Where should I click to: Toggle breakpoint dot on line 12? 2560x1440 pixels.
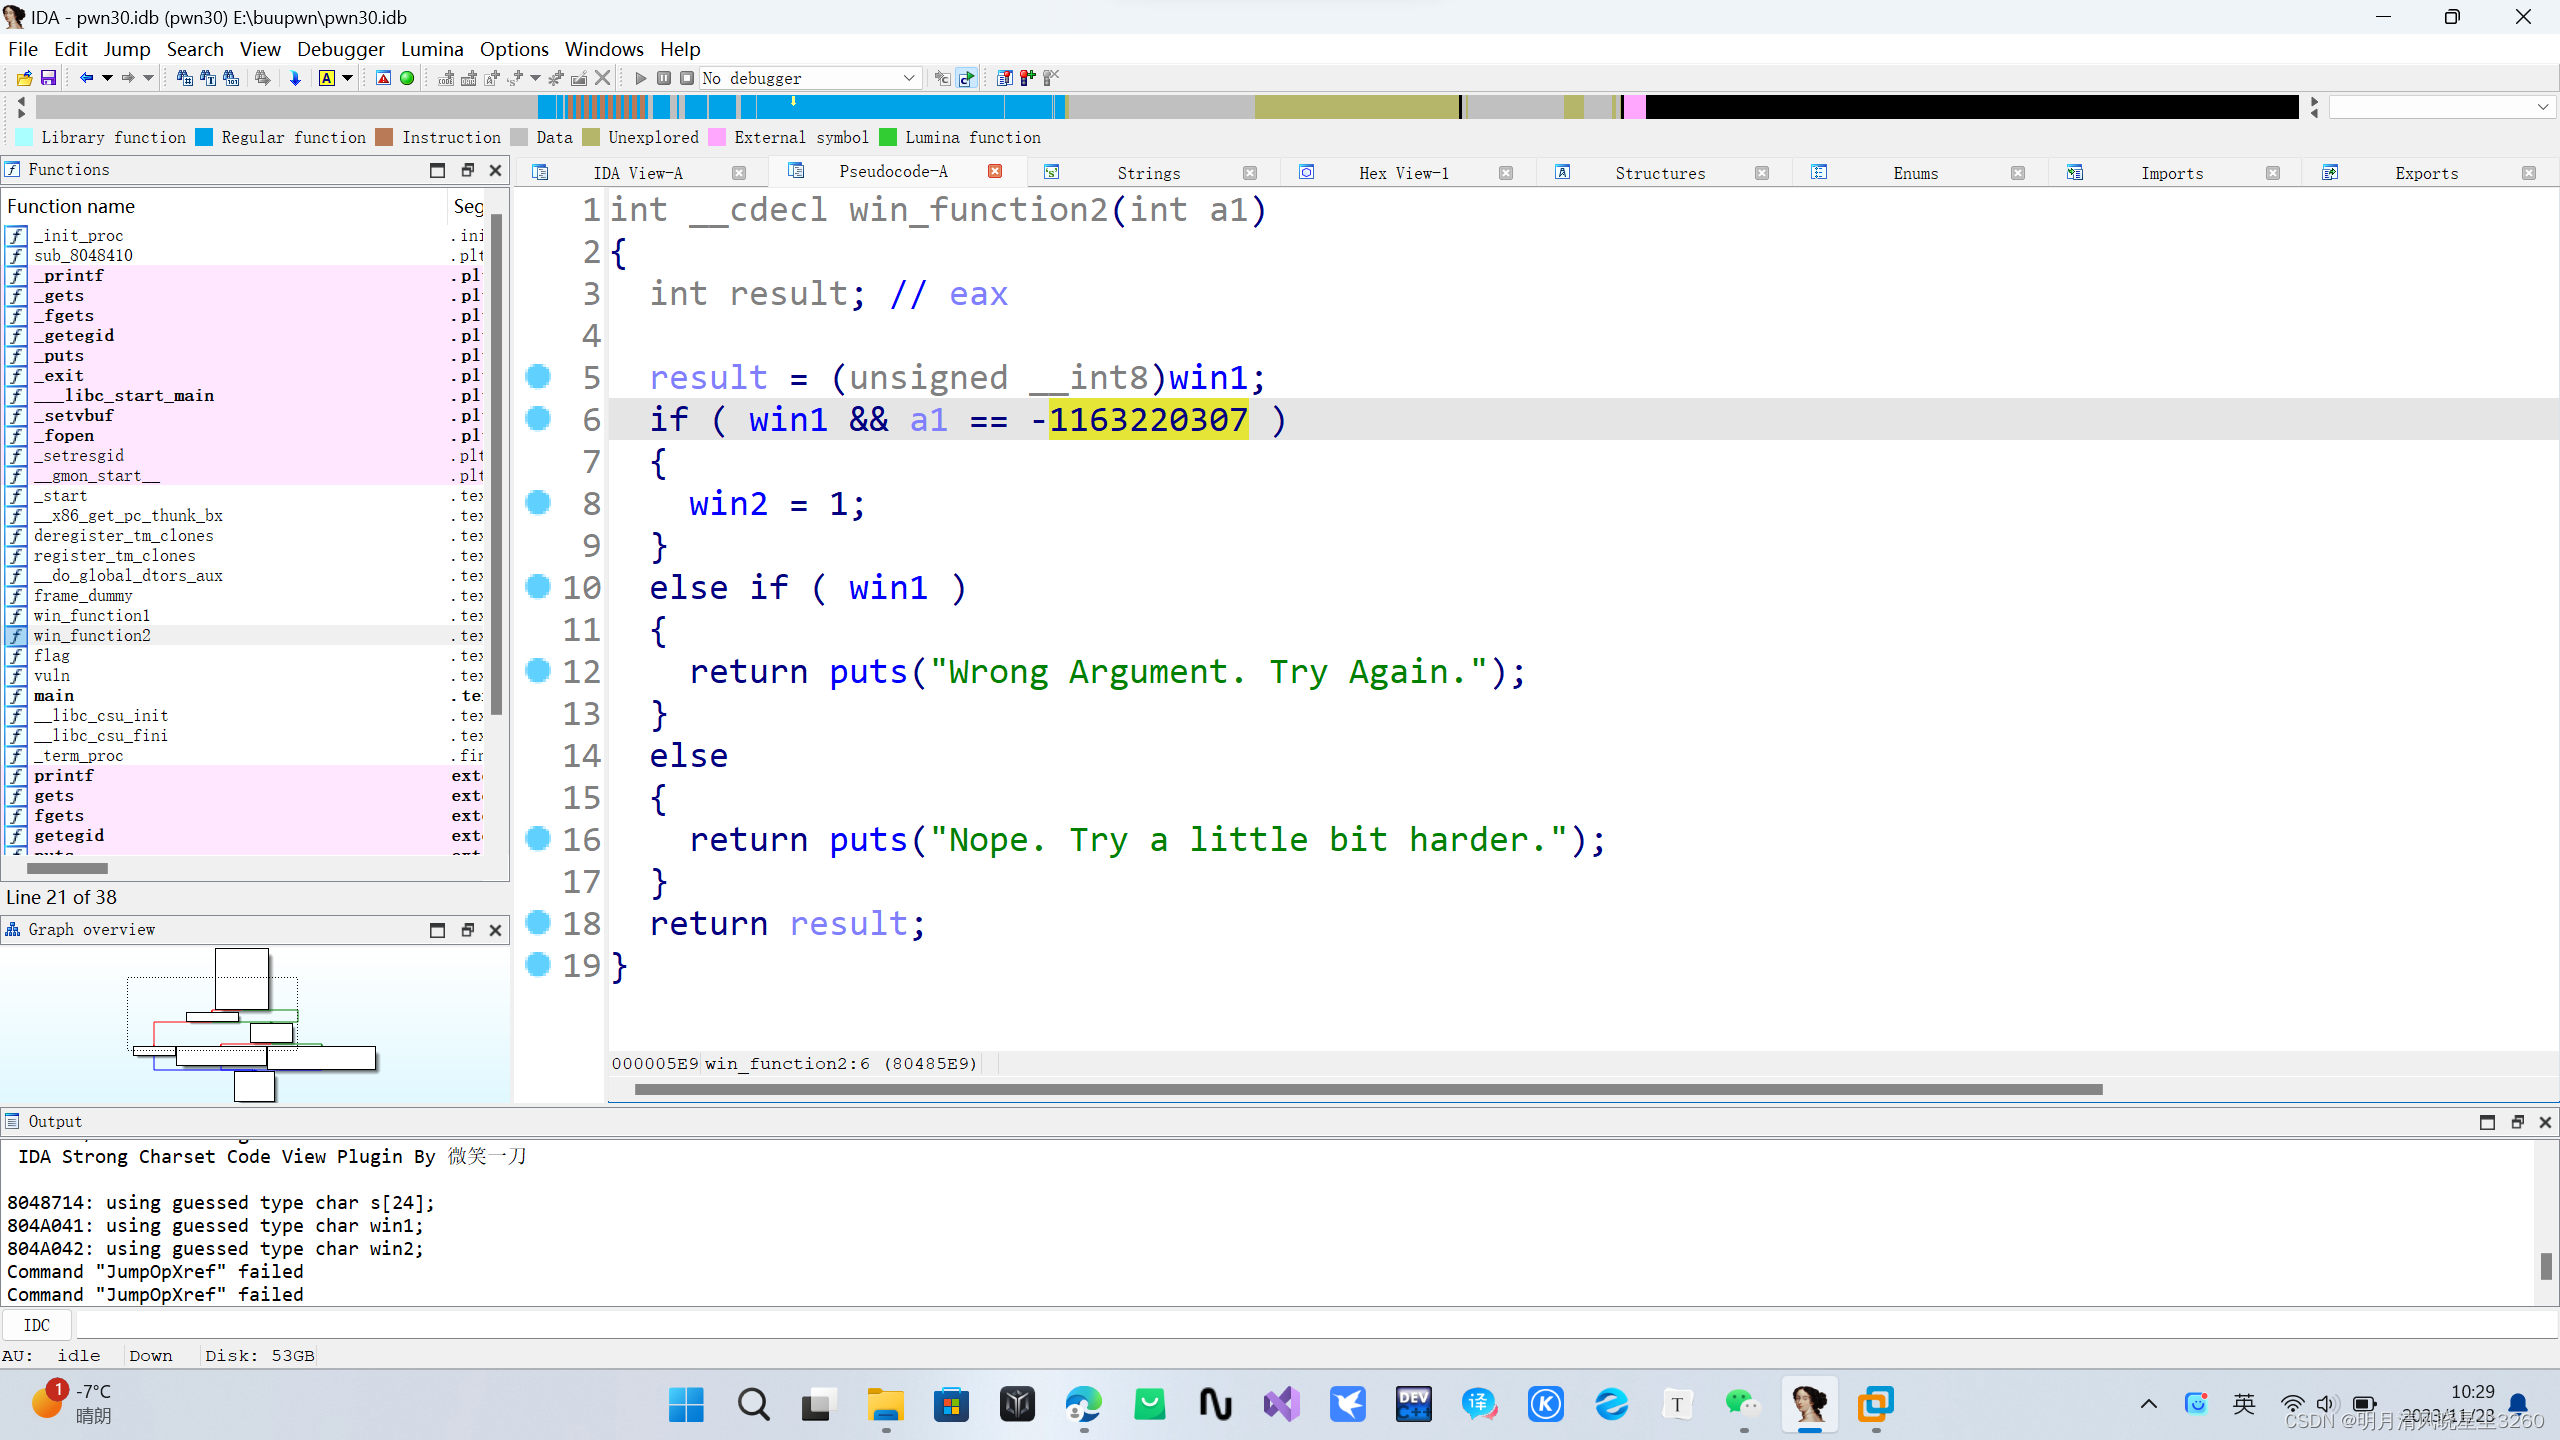coord(538,671)
